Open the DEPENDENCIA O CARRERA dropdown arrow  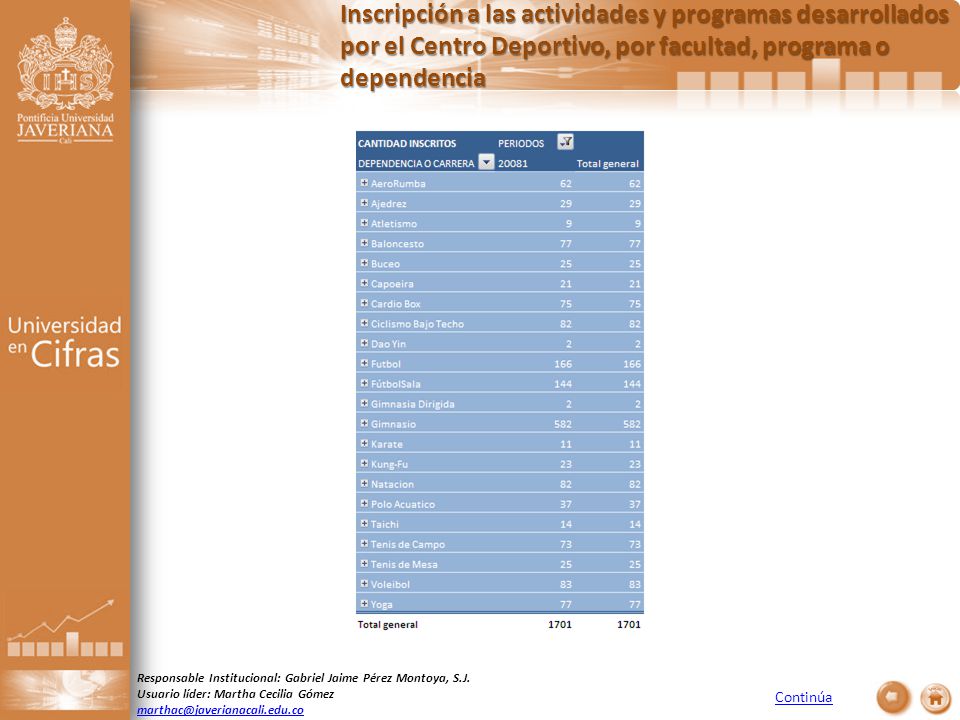tap(486, 162)
